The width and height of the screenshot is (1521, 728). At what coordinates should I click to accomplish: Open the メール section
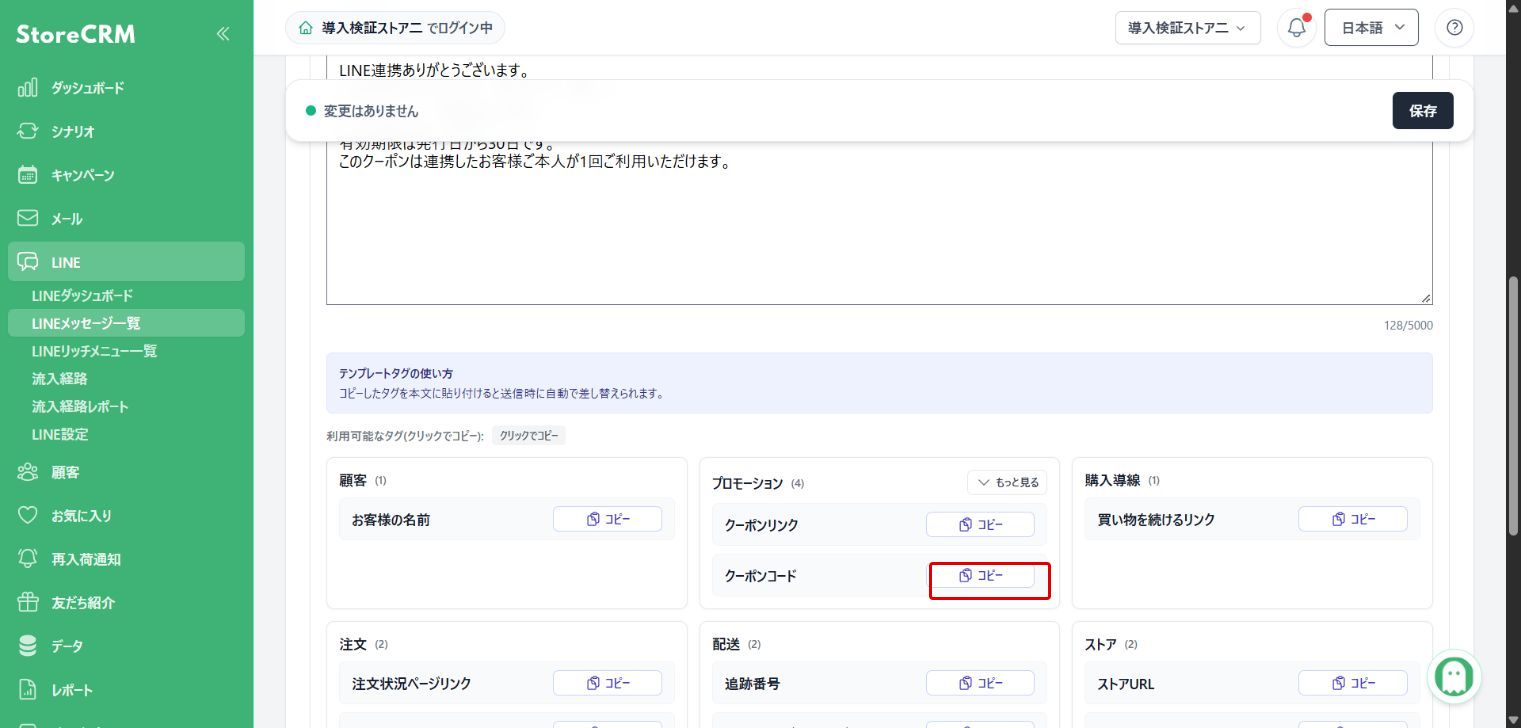(x=126, y=219)
